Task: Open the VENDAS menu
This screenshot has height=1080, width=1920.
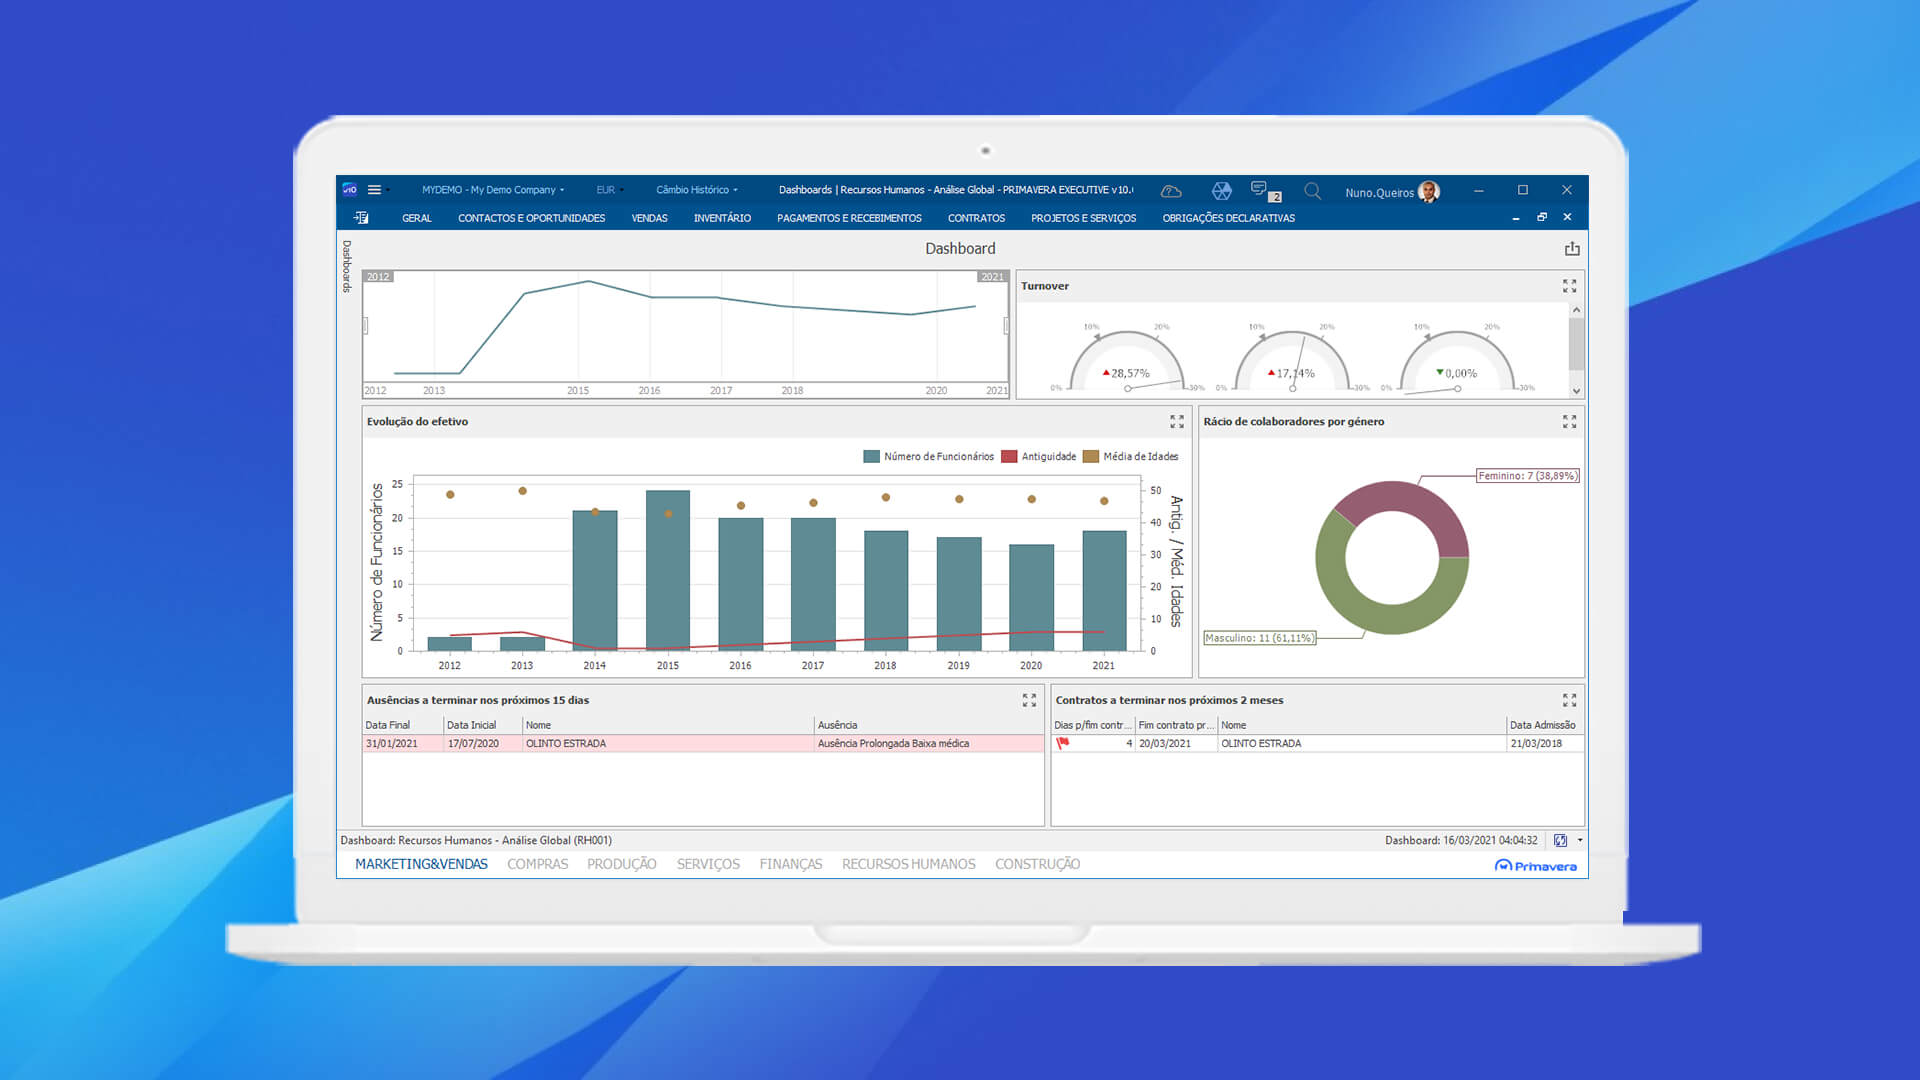Action: 649,218
